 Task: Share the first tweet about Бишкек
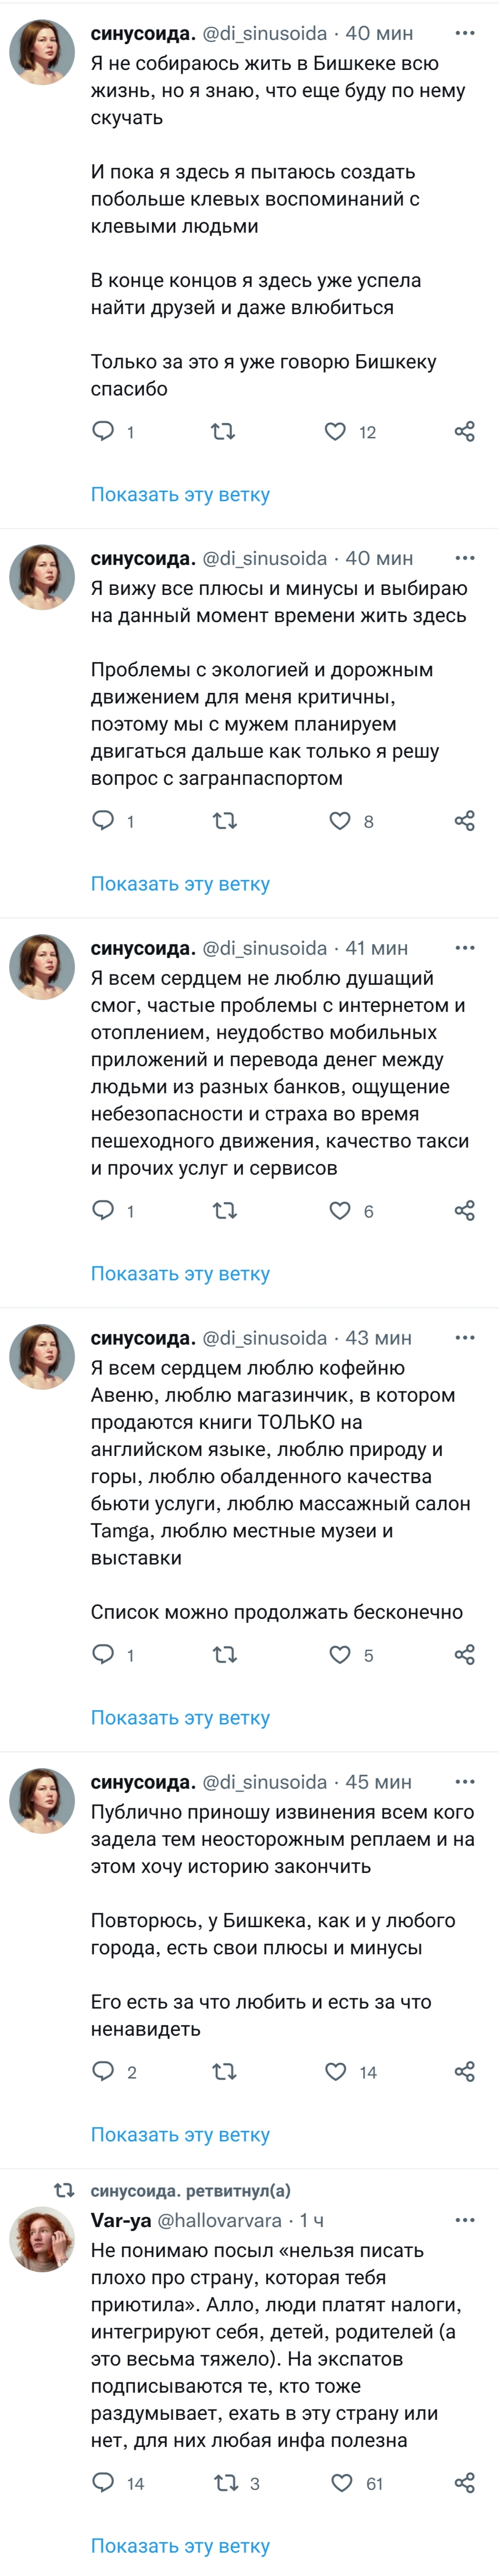464,432
